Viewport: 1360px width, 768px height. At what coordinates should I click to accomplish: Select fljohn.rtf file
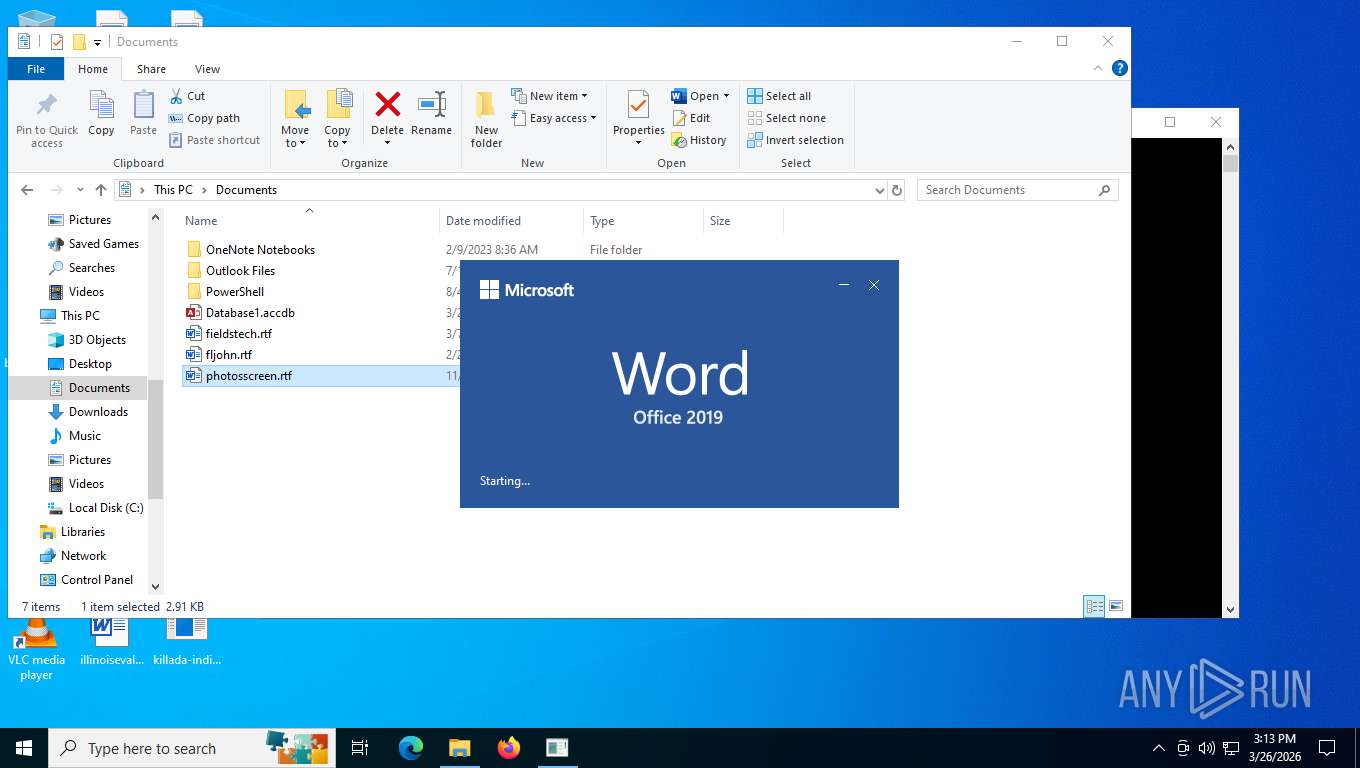pos(228,355)
